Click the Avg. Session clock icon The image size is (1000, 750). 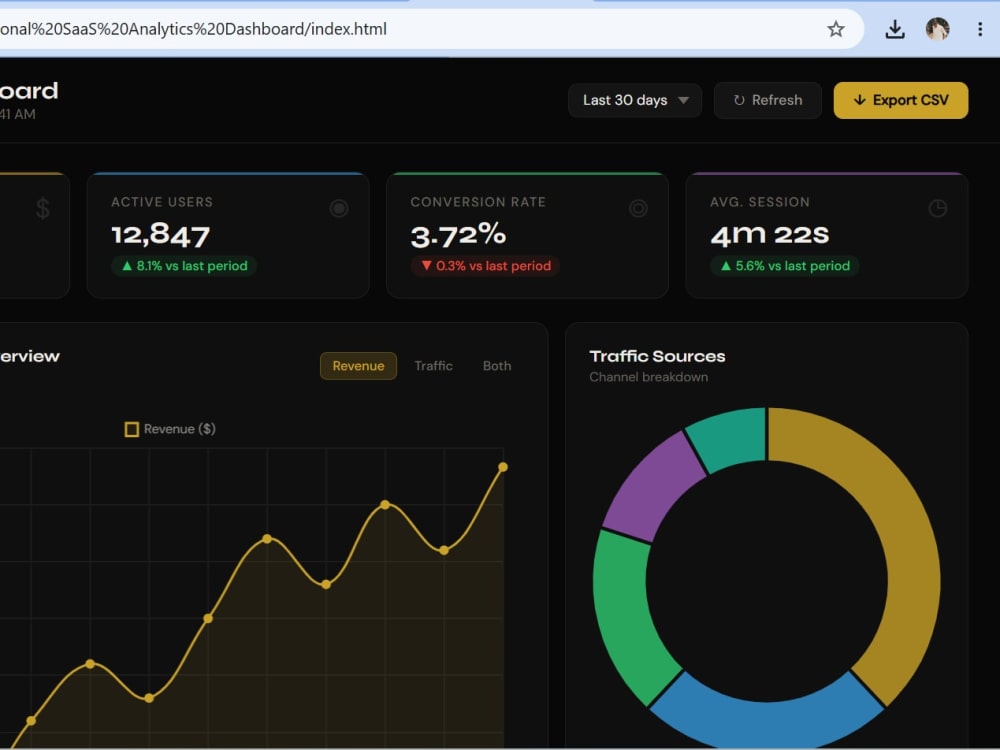(x=938, y=208)
